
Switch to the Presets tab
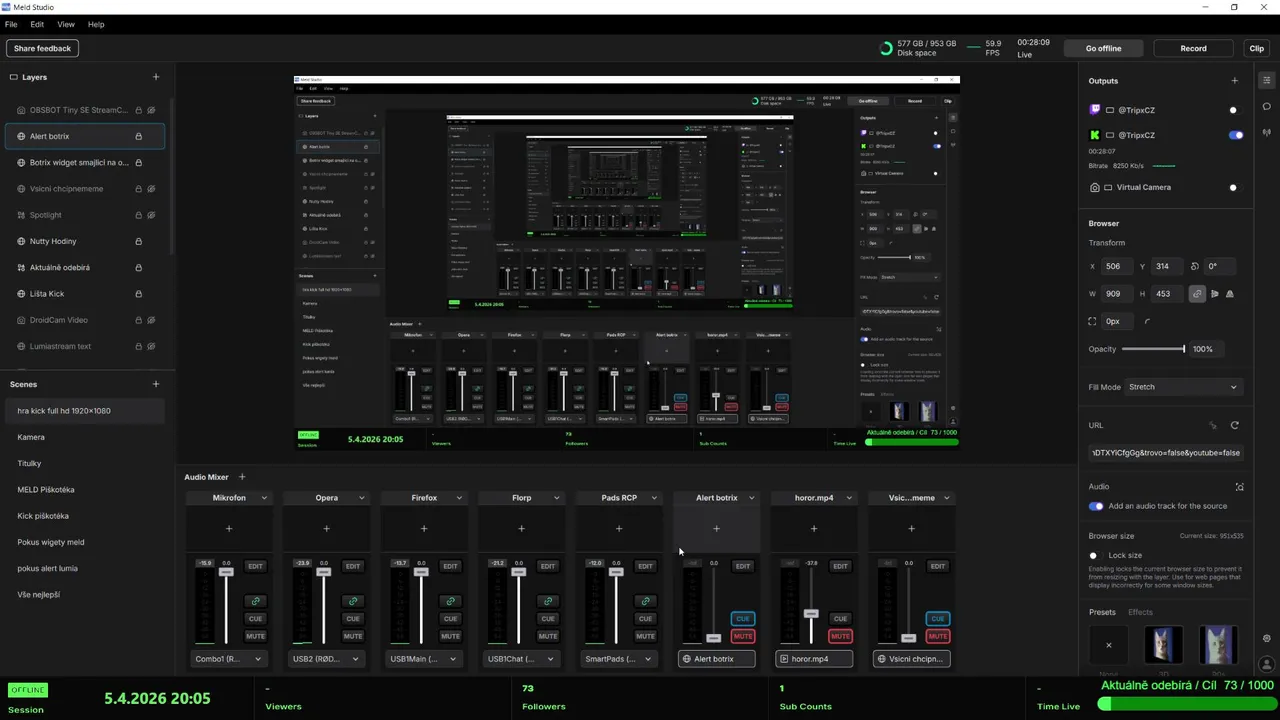pos(1102,612)
